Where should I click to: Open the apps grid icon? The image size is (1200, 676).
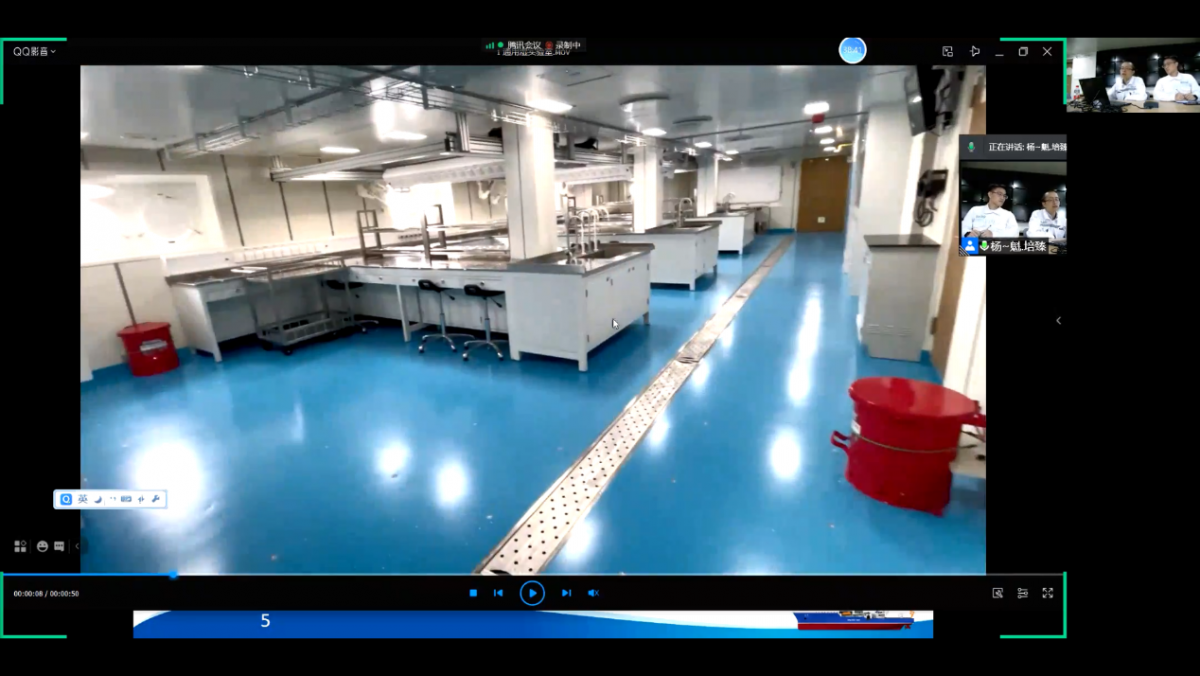[x=20, y=546]
